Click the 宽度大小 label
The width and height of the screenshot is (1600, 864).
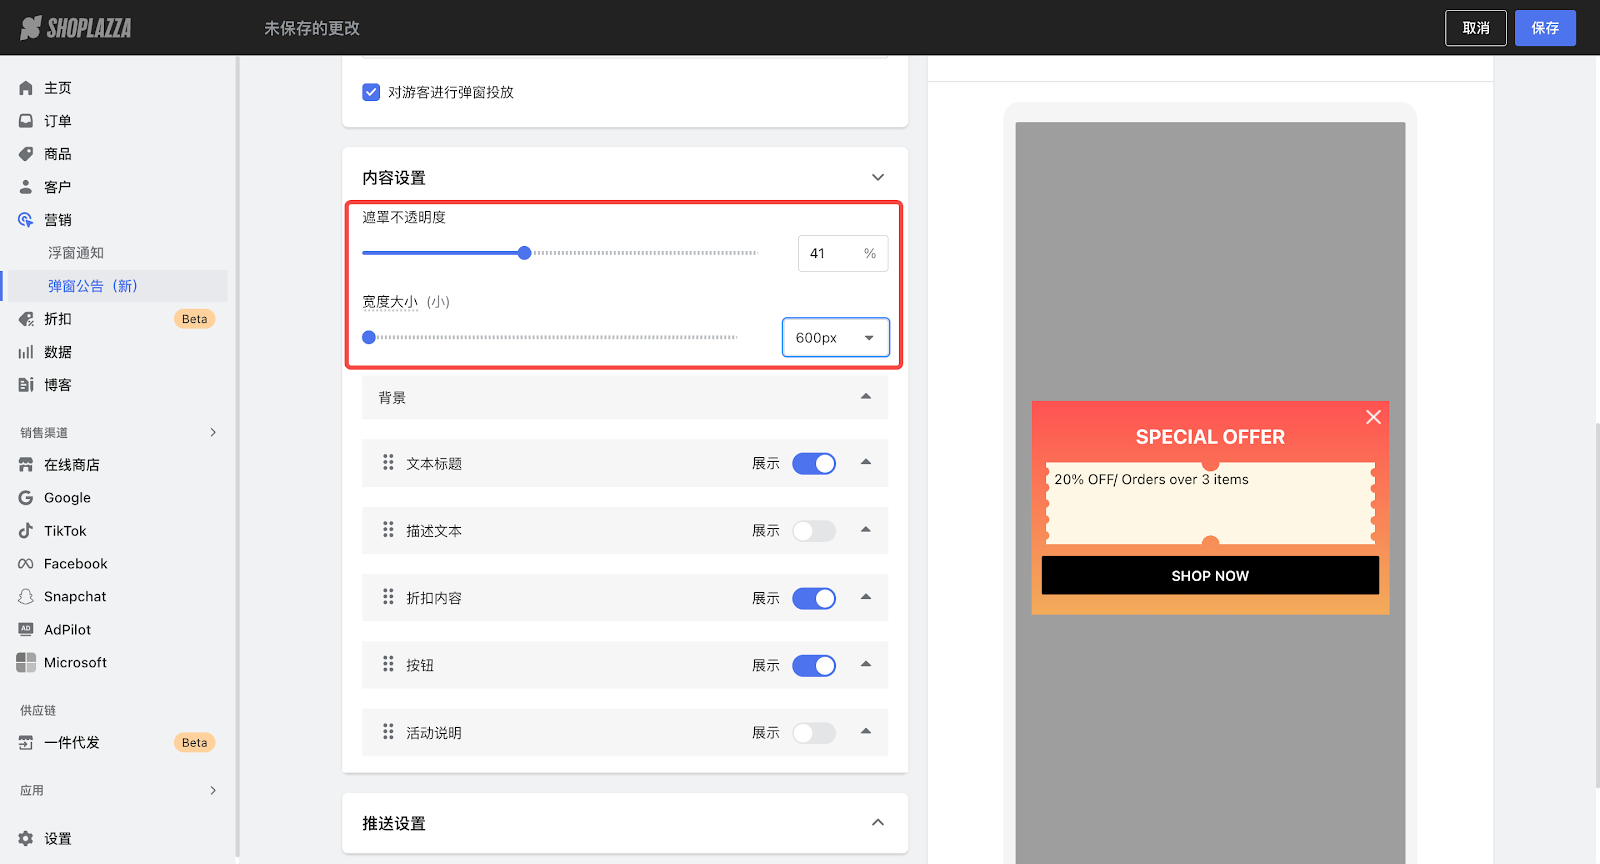coord(390,302)
